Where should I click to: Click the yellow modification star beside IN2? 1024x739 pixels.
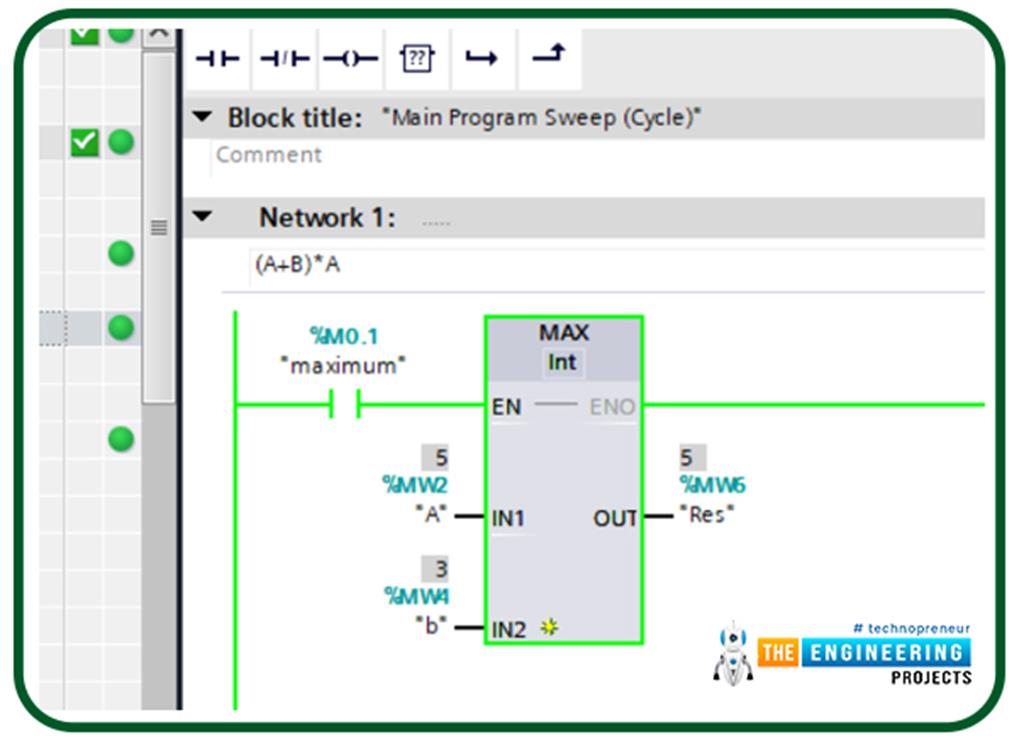pyautogui.click(x=548, y=626)
